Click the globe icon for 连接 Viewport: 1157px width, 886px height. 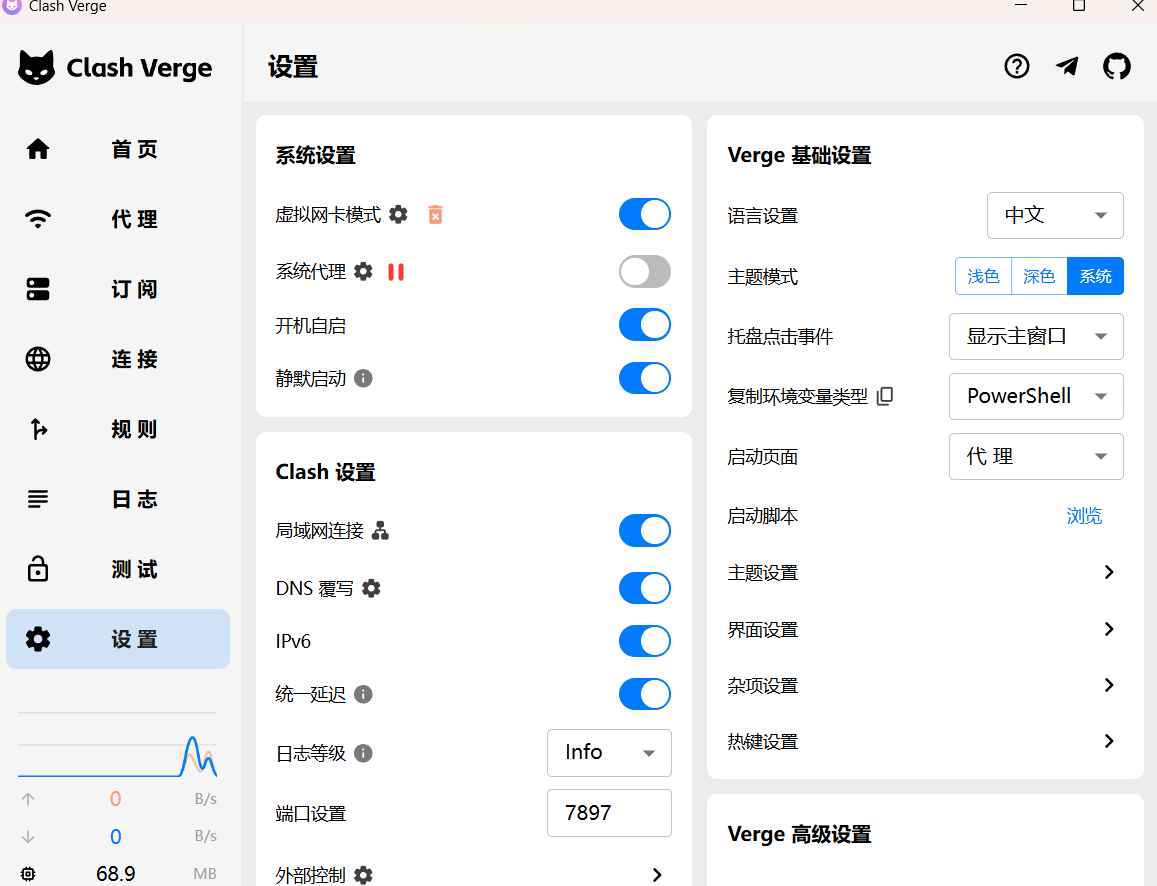coord(38,359)
